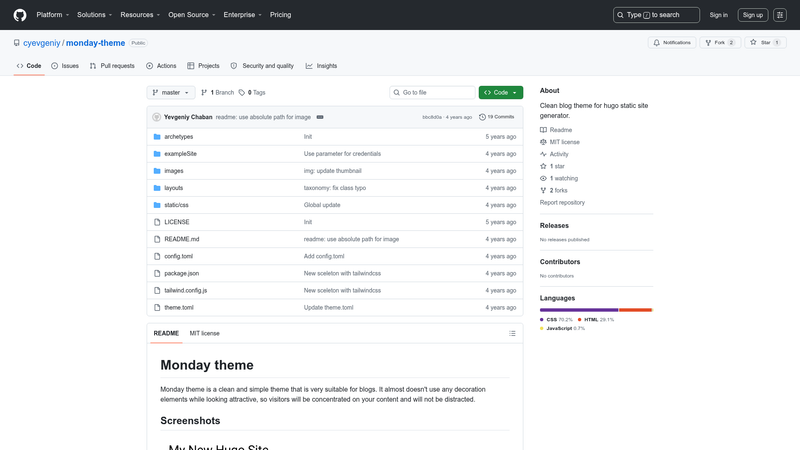Open the 0 Tags link
The height and width of the screenshot is (450, 800).
252,92
